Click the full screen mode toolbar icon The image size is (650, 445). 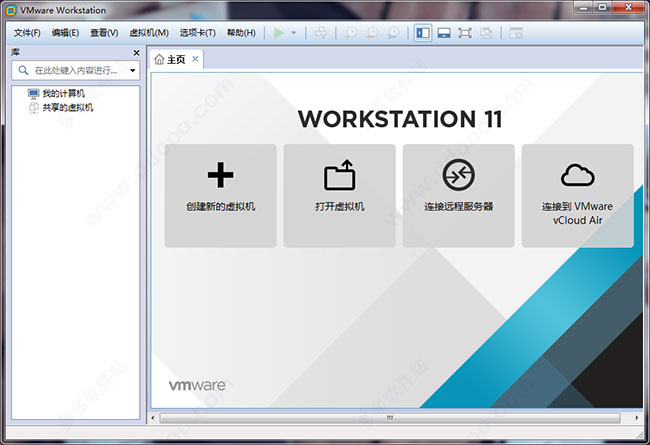click(465, 33)
